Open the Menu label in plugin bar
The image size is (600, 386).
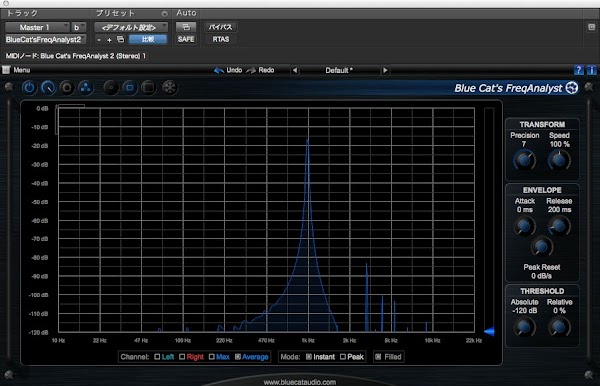22,70
